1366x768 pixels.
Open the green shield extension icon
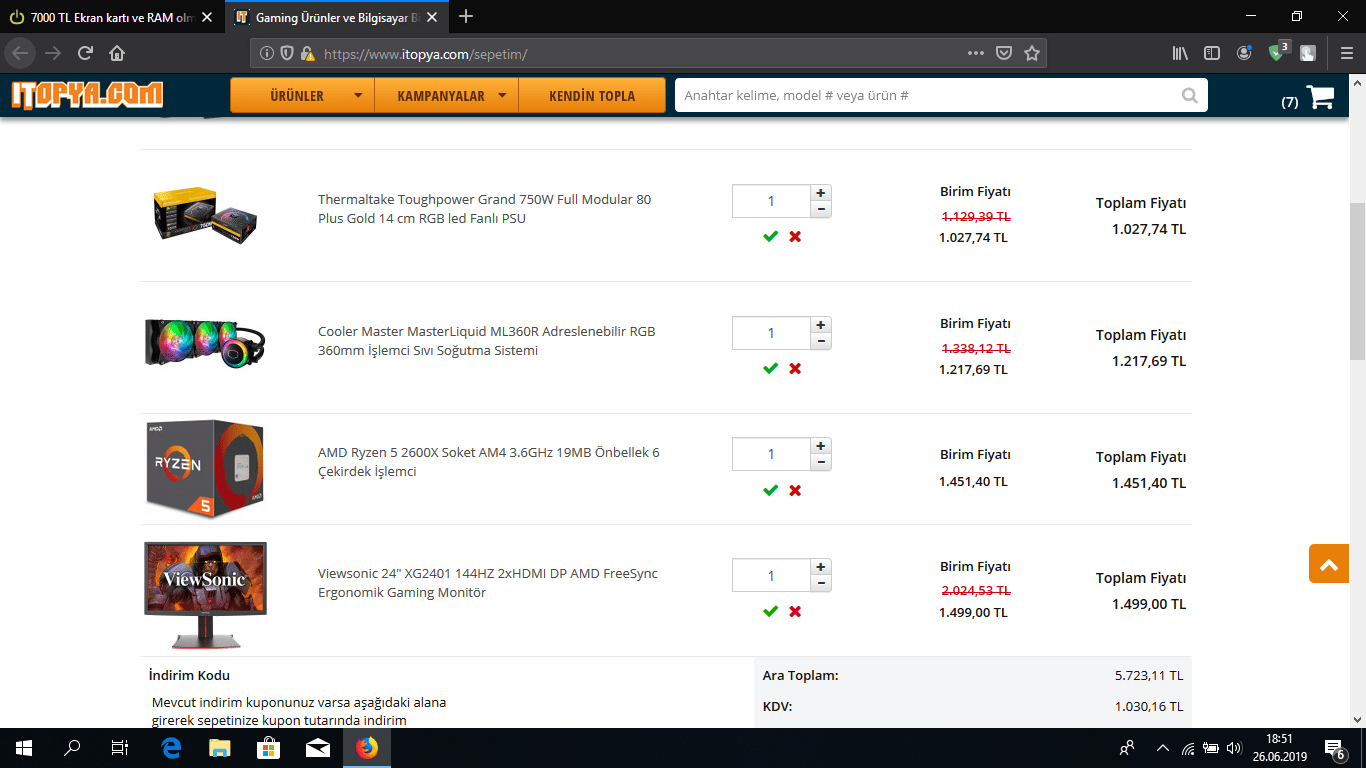click(x=1277, y=51)
